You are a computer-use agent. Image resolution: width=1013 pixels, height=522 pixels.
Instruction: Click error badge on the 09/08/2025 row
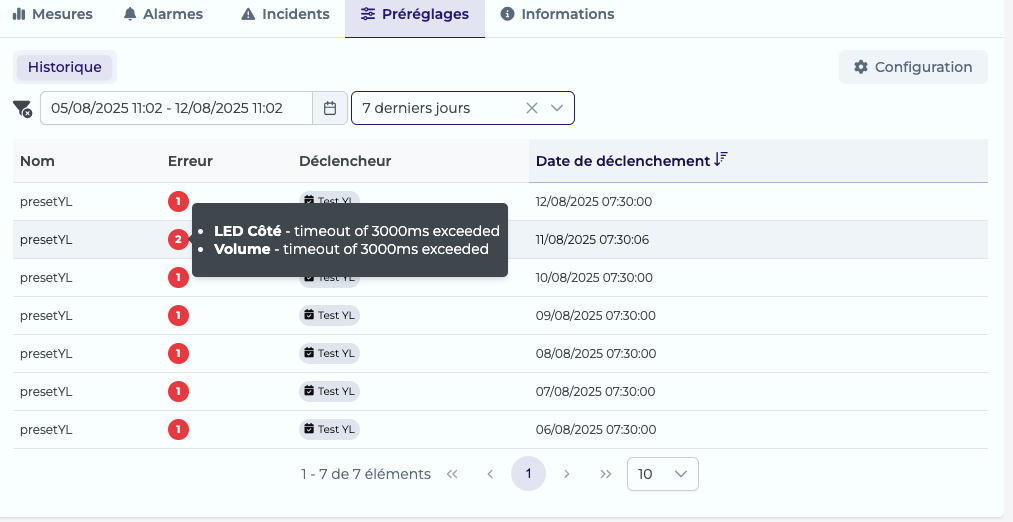[x=178, y=316]
